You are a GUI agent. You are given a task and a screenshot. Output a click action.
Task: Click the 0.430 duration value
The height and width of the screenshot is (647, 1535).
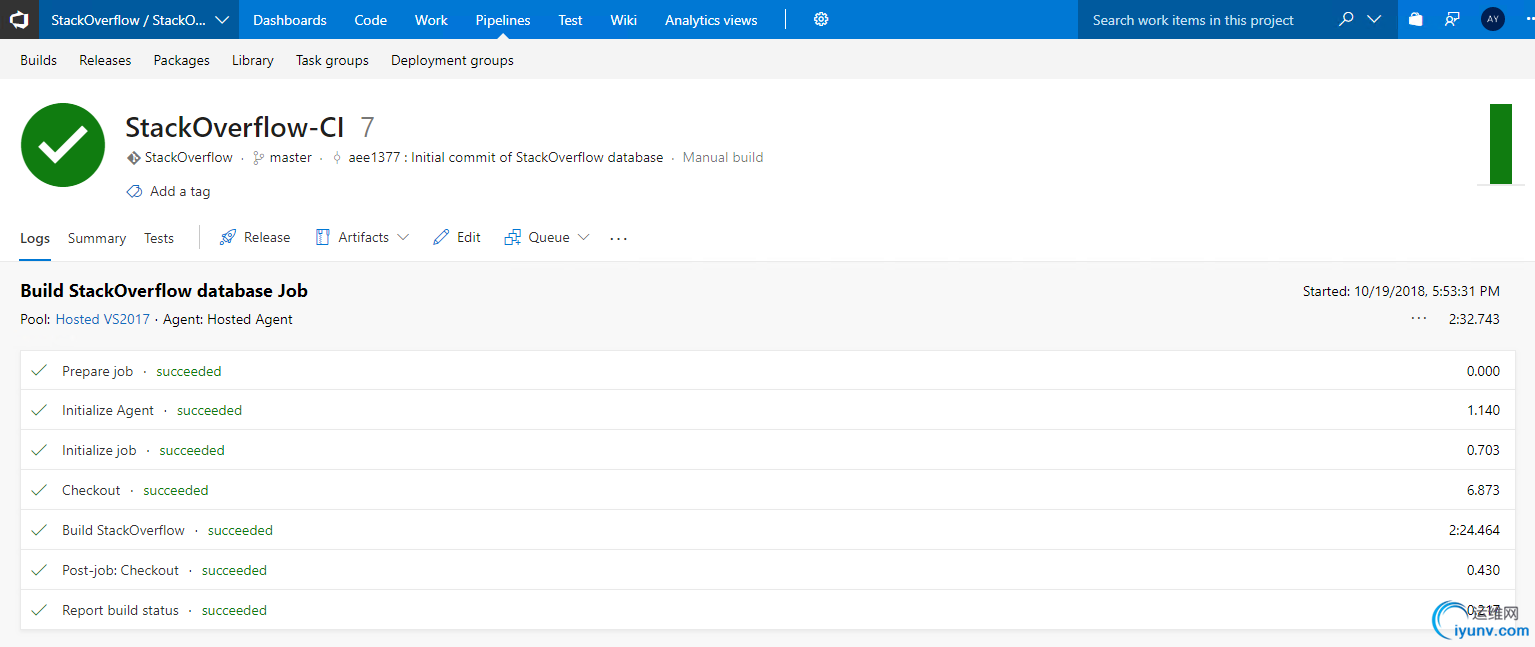click(x=1483, y=571)
